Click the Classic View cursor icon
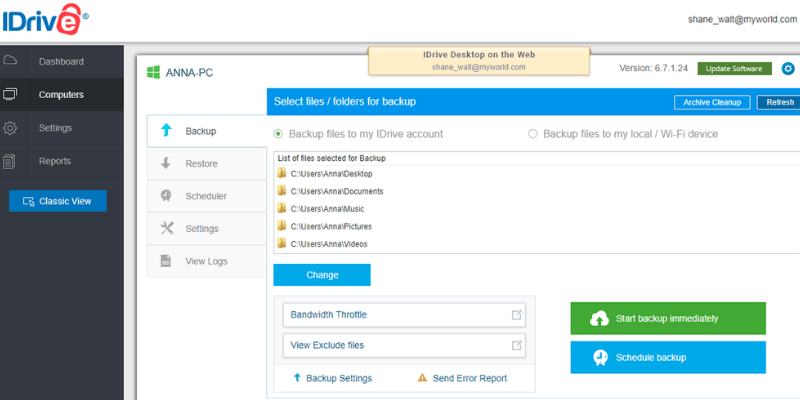 tap(29, 202)
